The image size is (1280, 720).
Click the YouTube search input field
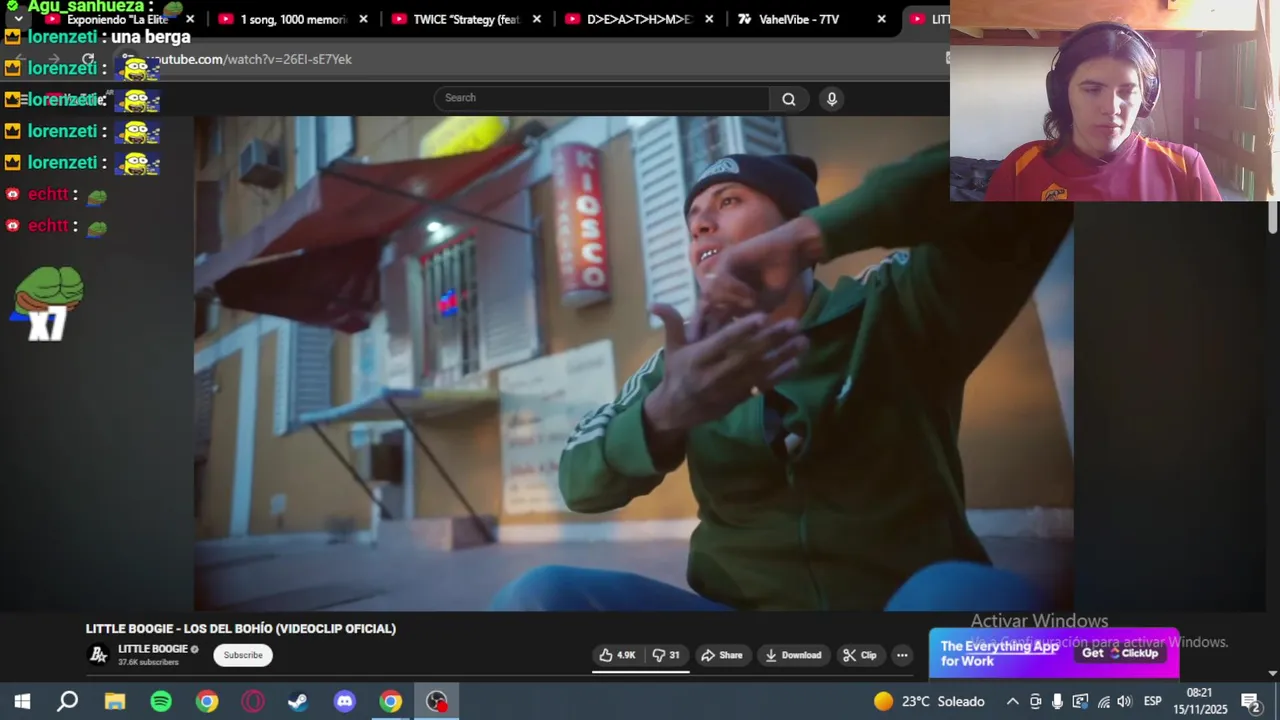pos(601,98)
